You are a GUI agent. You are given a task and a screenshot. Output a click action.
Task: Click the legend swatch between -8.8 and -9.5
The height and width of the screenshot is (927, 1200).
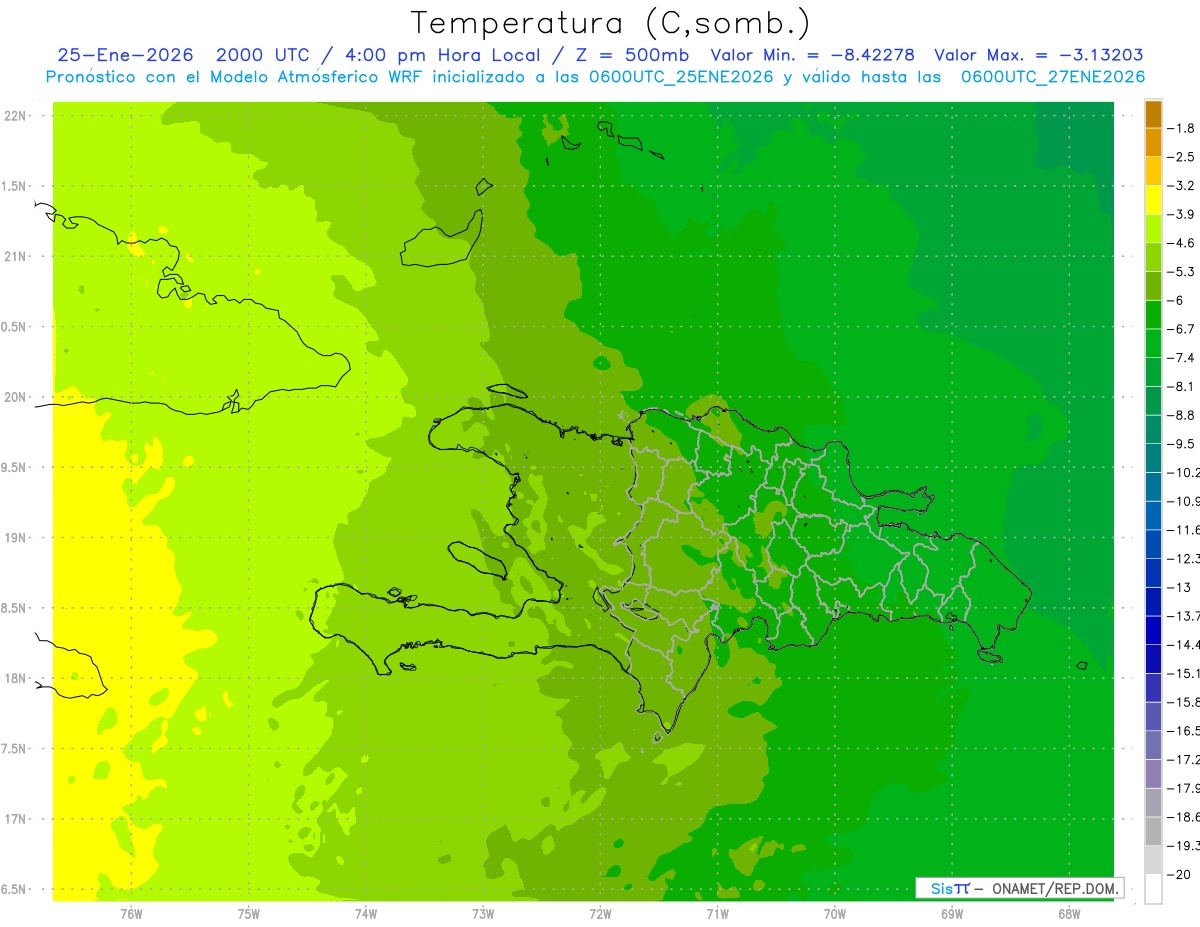coord(1153,430)
